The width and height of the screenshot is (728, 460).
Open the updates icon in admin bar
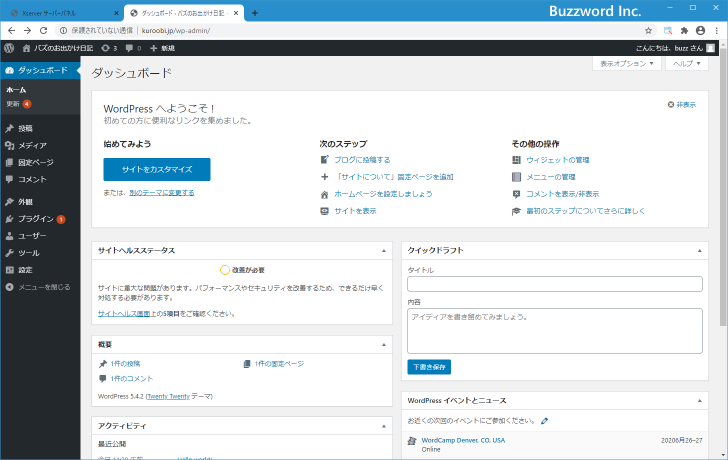click(x=109, y=47)
